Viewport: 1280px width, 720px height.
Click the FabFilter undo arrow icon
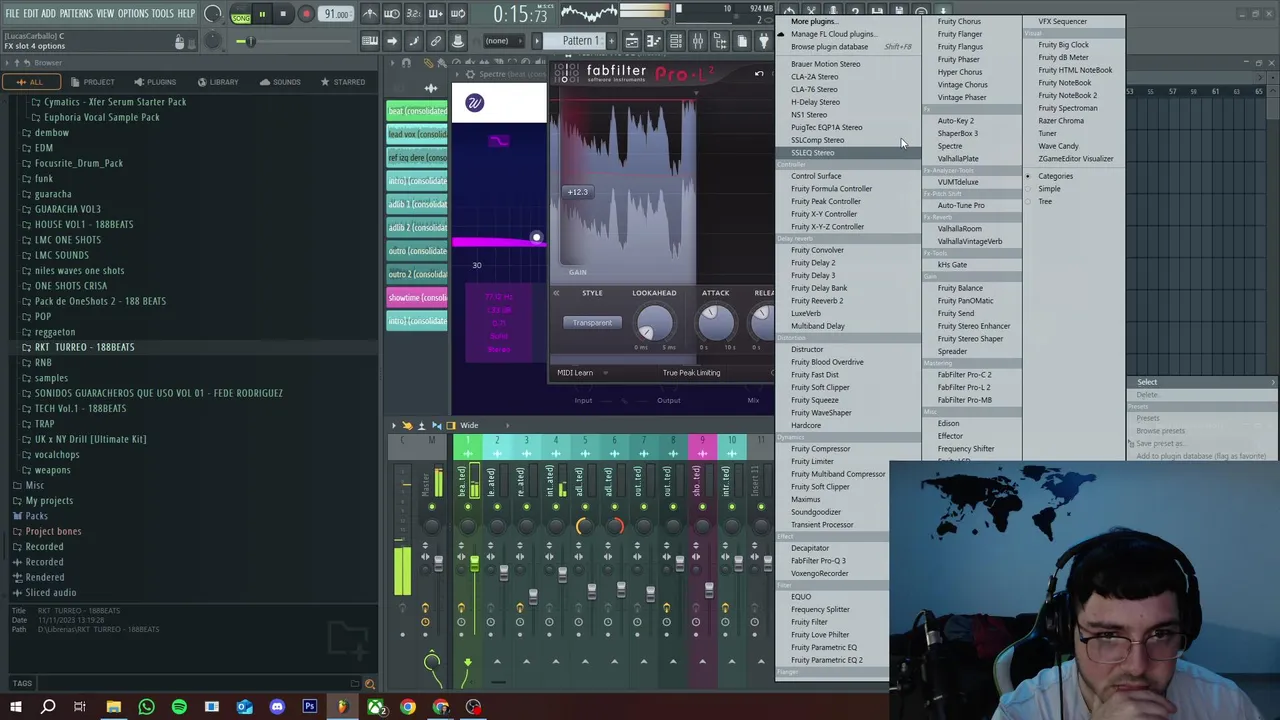[759, 74]
